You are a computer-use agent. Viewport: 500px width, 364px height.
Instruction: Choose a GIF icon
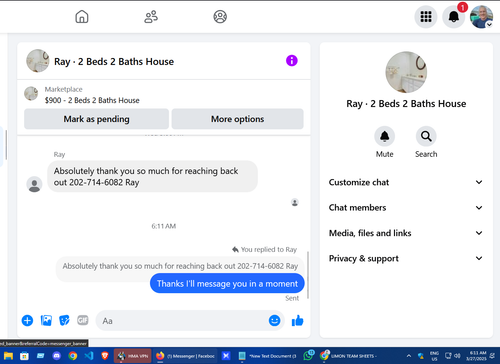click(x=83, y=320)
